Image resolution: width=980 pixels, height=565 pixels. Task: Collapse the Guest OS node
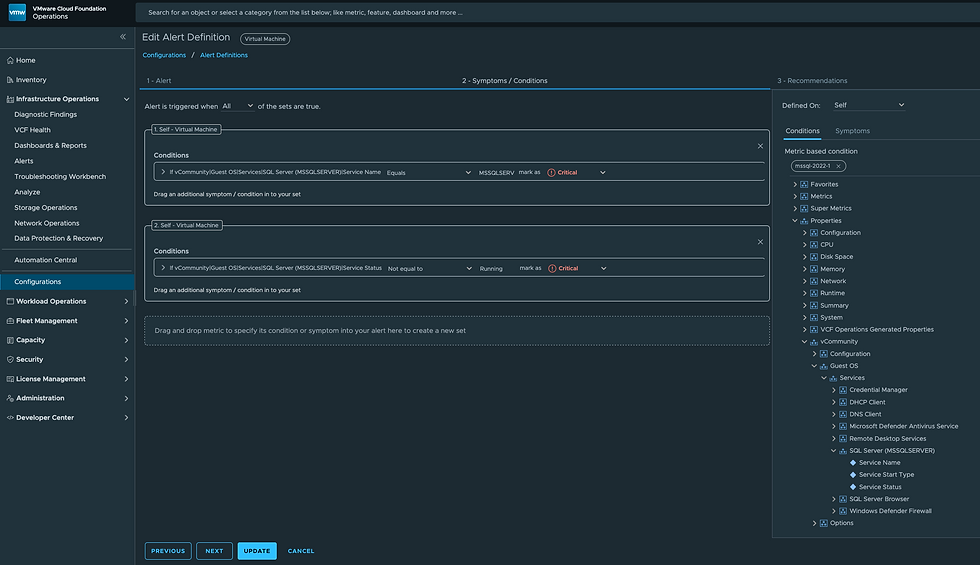814,366
